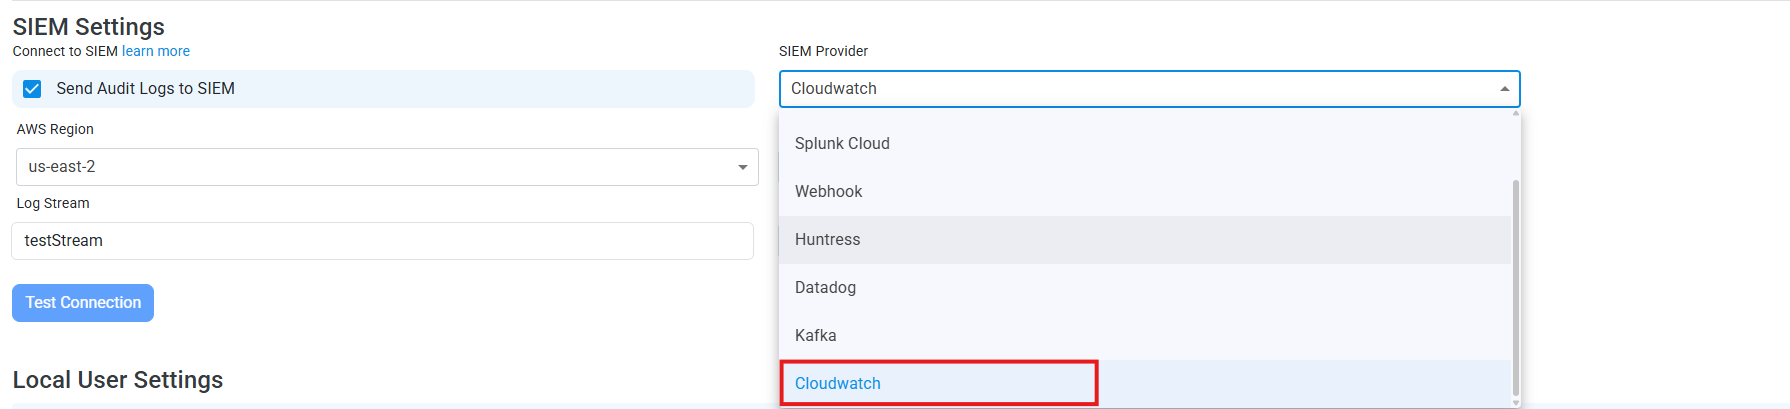Uncheck Send Audit Logs to SIEM checkbox
1790x409 pixels.
tap(32, 89)
